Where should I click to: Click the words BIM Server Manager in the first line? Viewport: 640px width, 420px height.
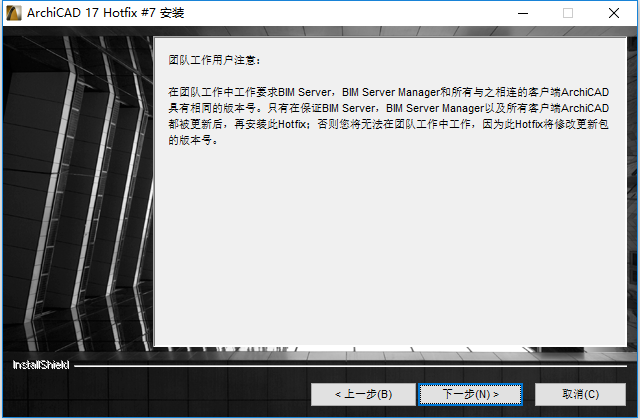click(x=391, y=92)
